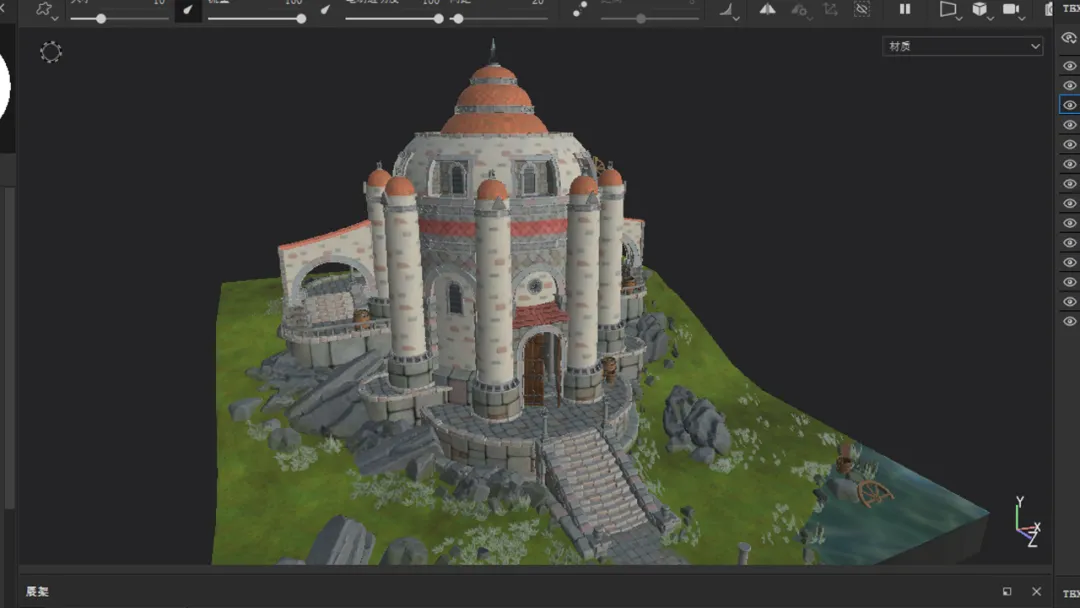Toggle the global eye visibility icon with arrow

[x=1069, y=37]
